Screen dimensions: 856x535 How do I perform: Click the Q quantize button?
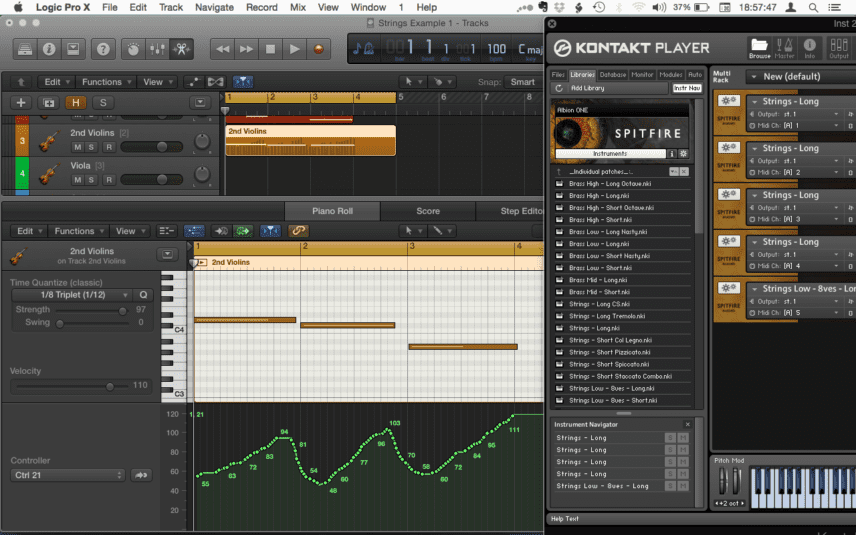pos(143,295)
